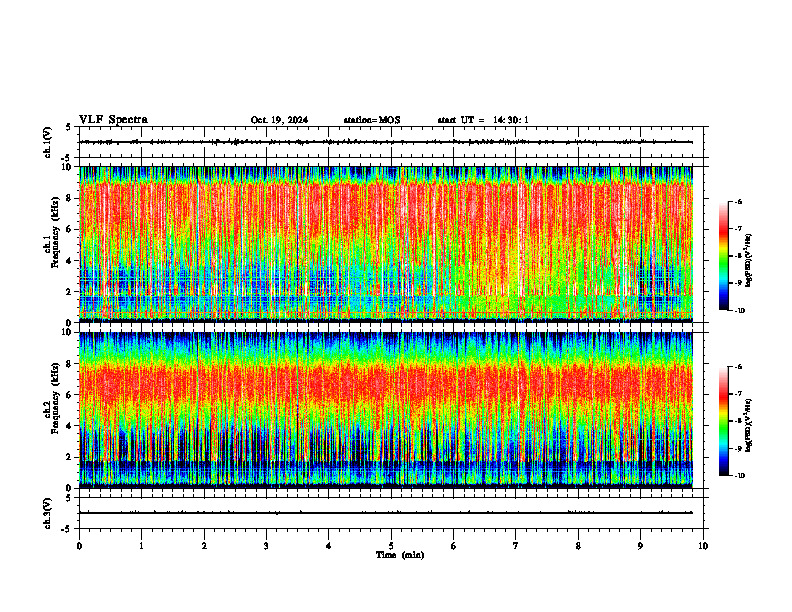Click the ch.3(V) axis label
Screen dimensions: 792x612
(48, 513)
